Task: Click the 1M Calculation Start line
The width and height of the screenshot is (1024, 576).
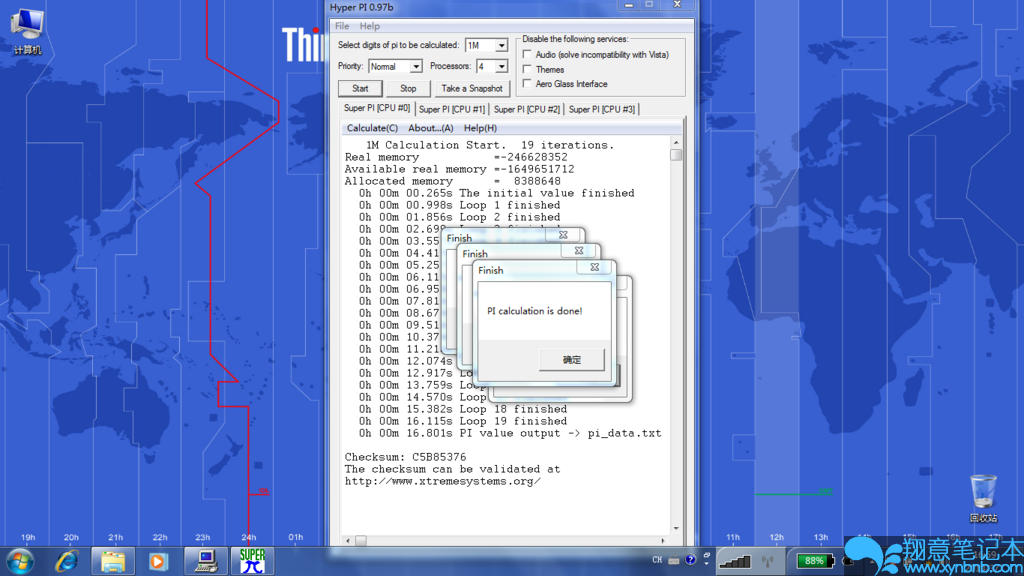Action: 490,145
